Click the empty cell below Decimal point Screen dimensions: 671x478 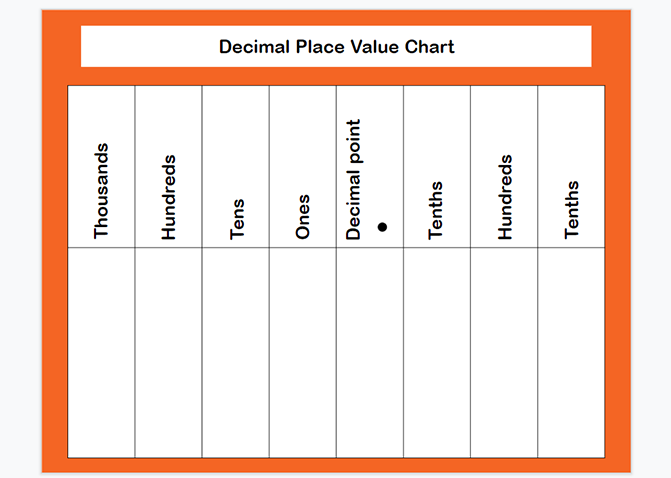(x=370, y=352)
